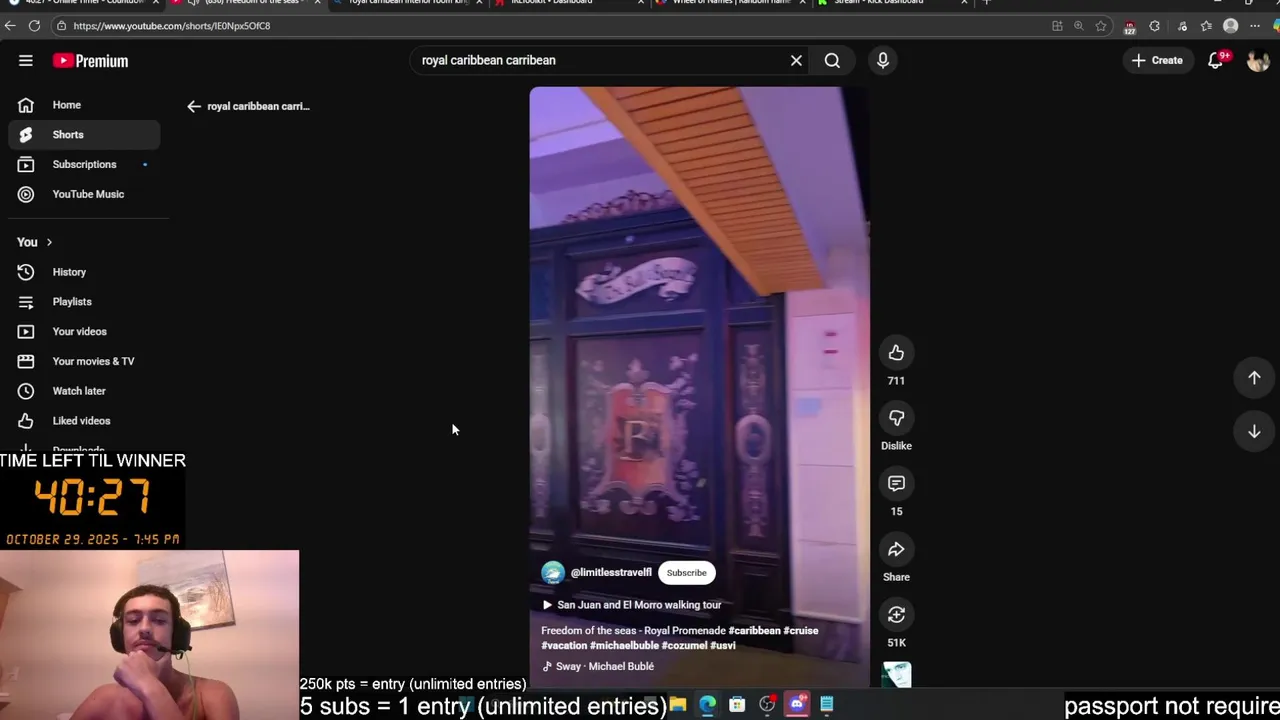Open Liked videos list
Image resolution: width=1280 pixels, height=720 pixels.
pyautogui.click(x=84, y=421)
